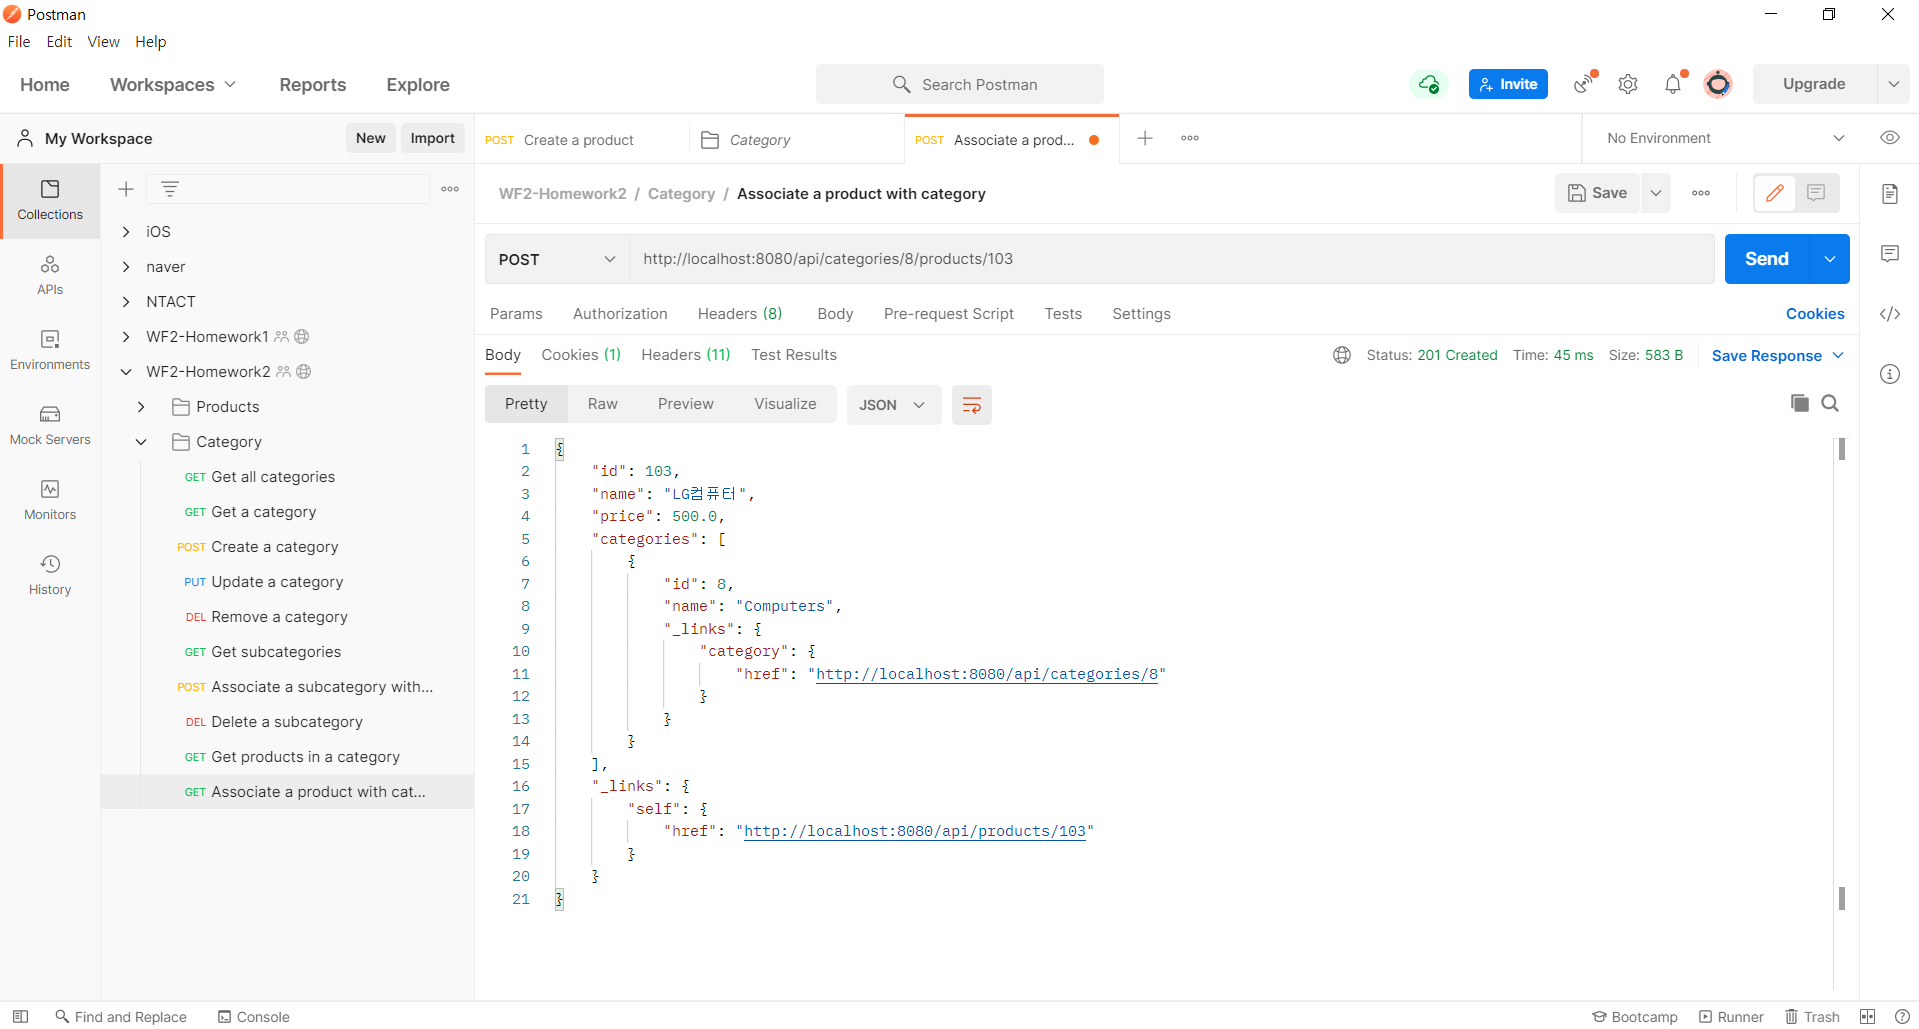Image resolution: width=1919 pixels, height=1029 pixels.
Task: Follow the products/103 href link
Action: coord(915,831)
